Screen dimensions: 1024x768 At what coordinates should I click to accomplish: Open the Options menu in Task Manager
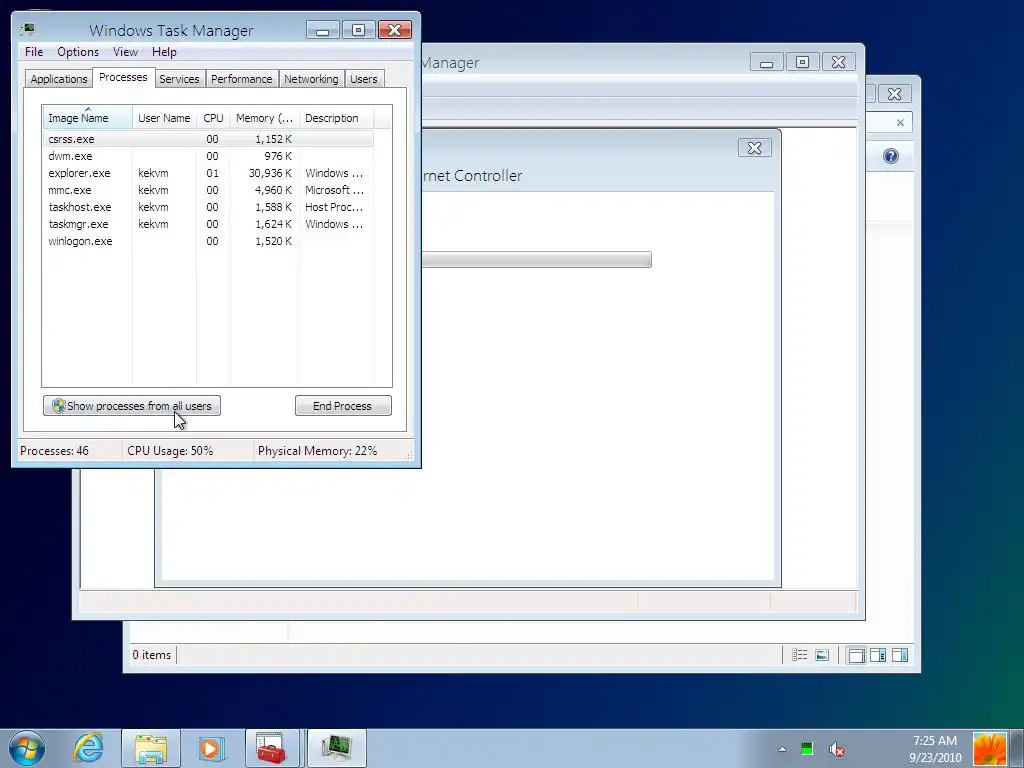(78, 52)
